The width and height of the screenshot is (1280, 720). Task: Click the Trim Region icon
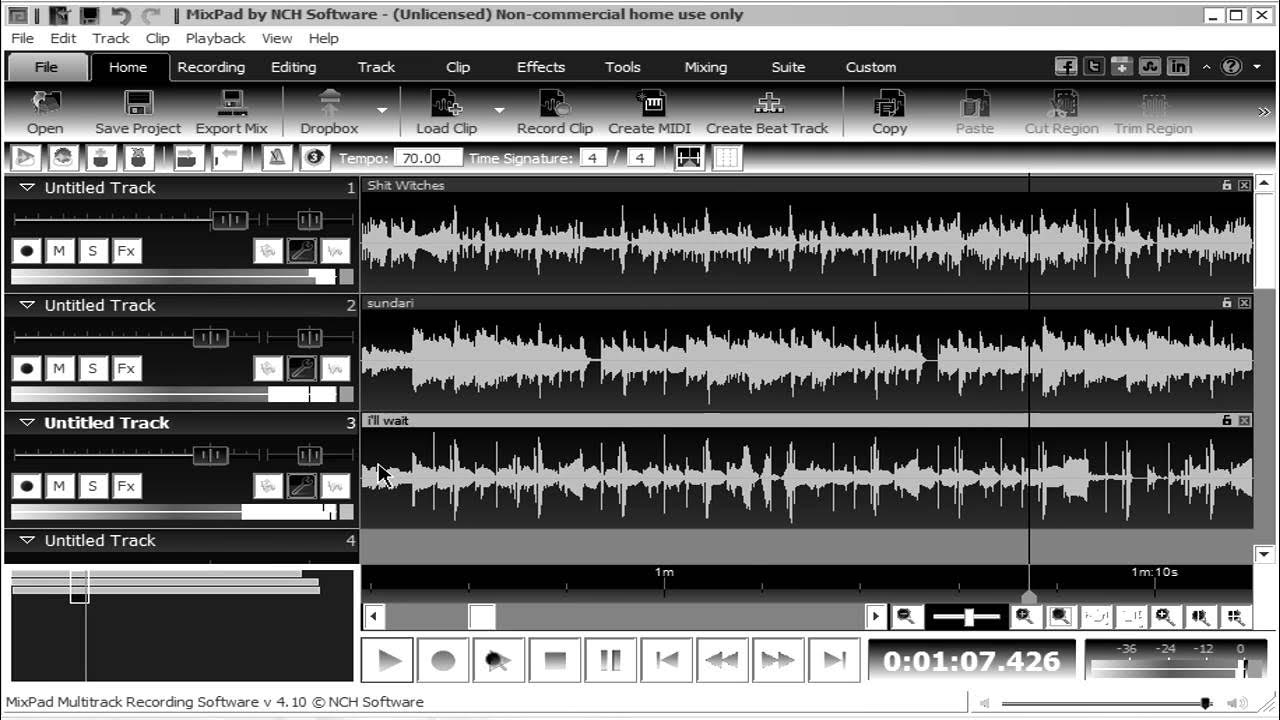[x=1153, y=104]
